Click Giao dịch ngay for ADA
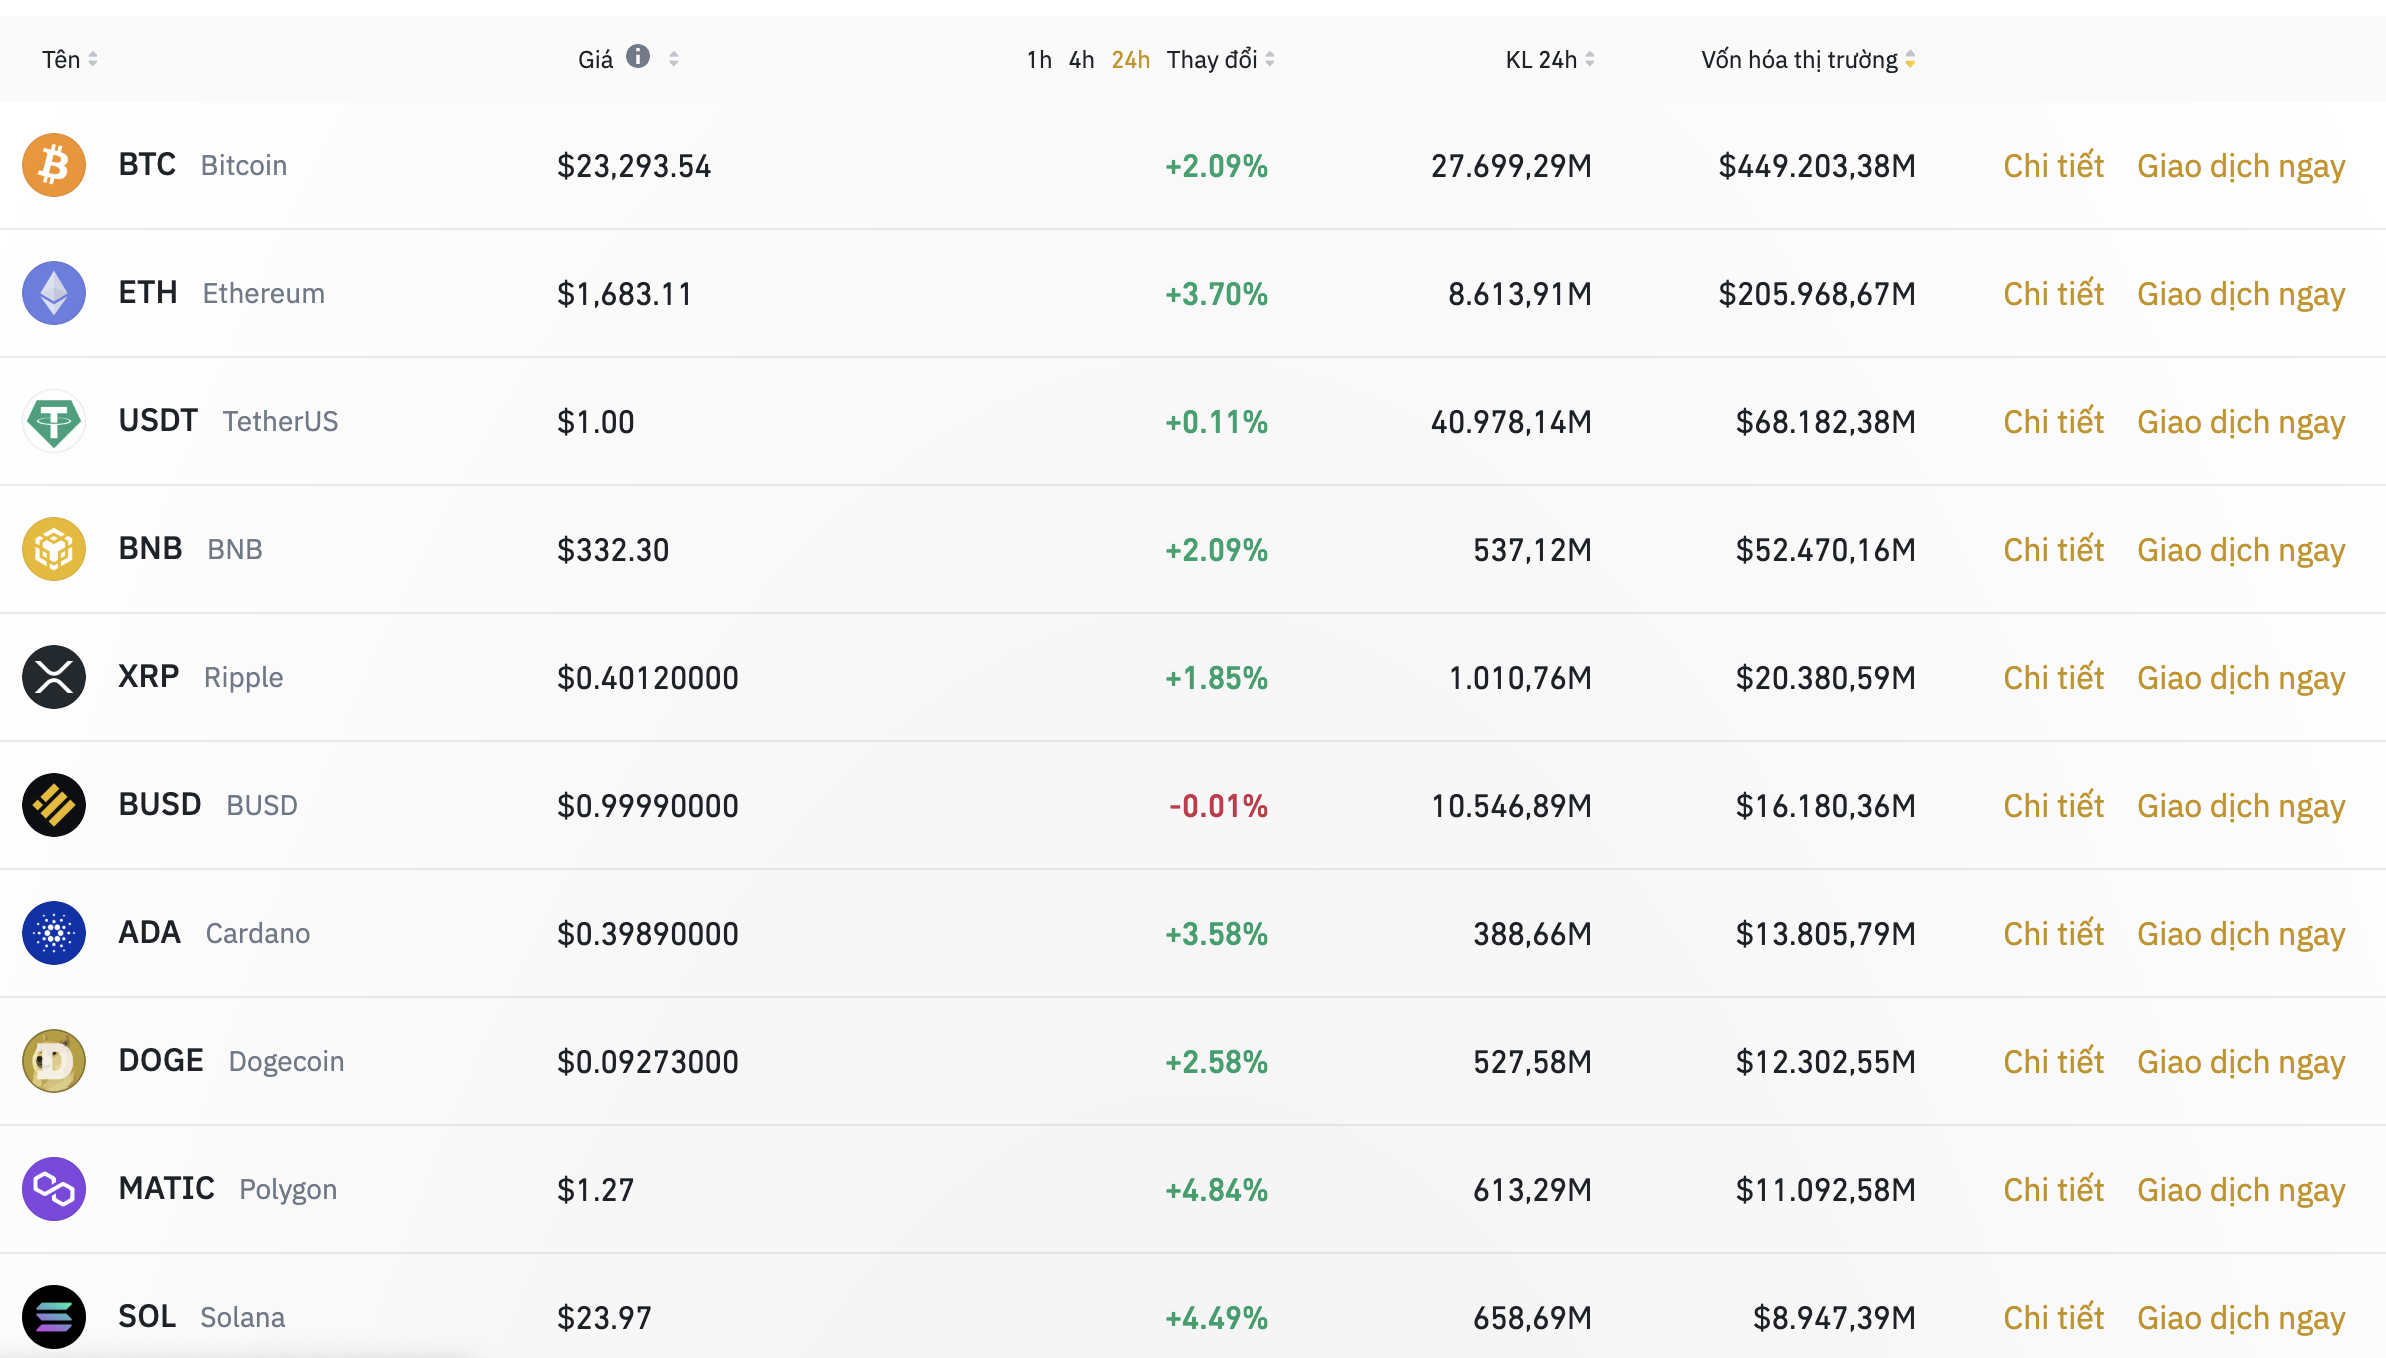 pyautogui.click(x=2241, y=934)
